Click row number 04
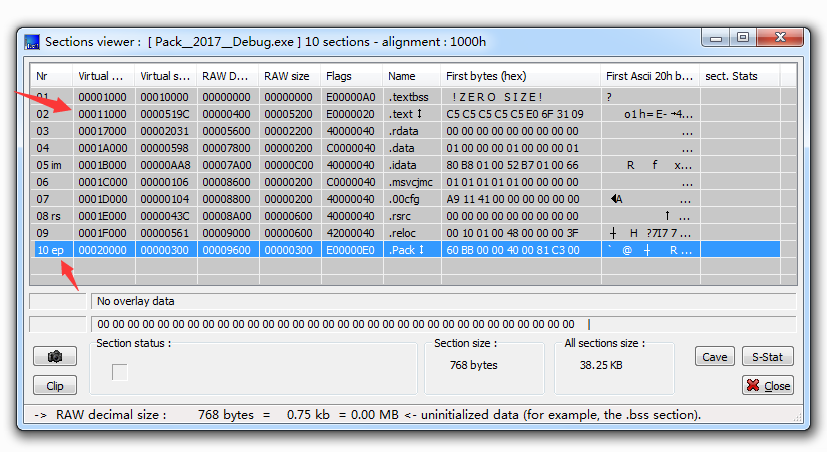This screenshot has height=452, width=827. point(43,148)
